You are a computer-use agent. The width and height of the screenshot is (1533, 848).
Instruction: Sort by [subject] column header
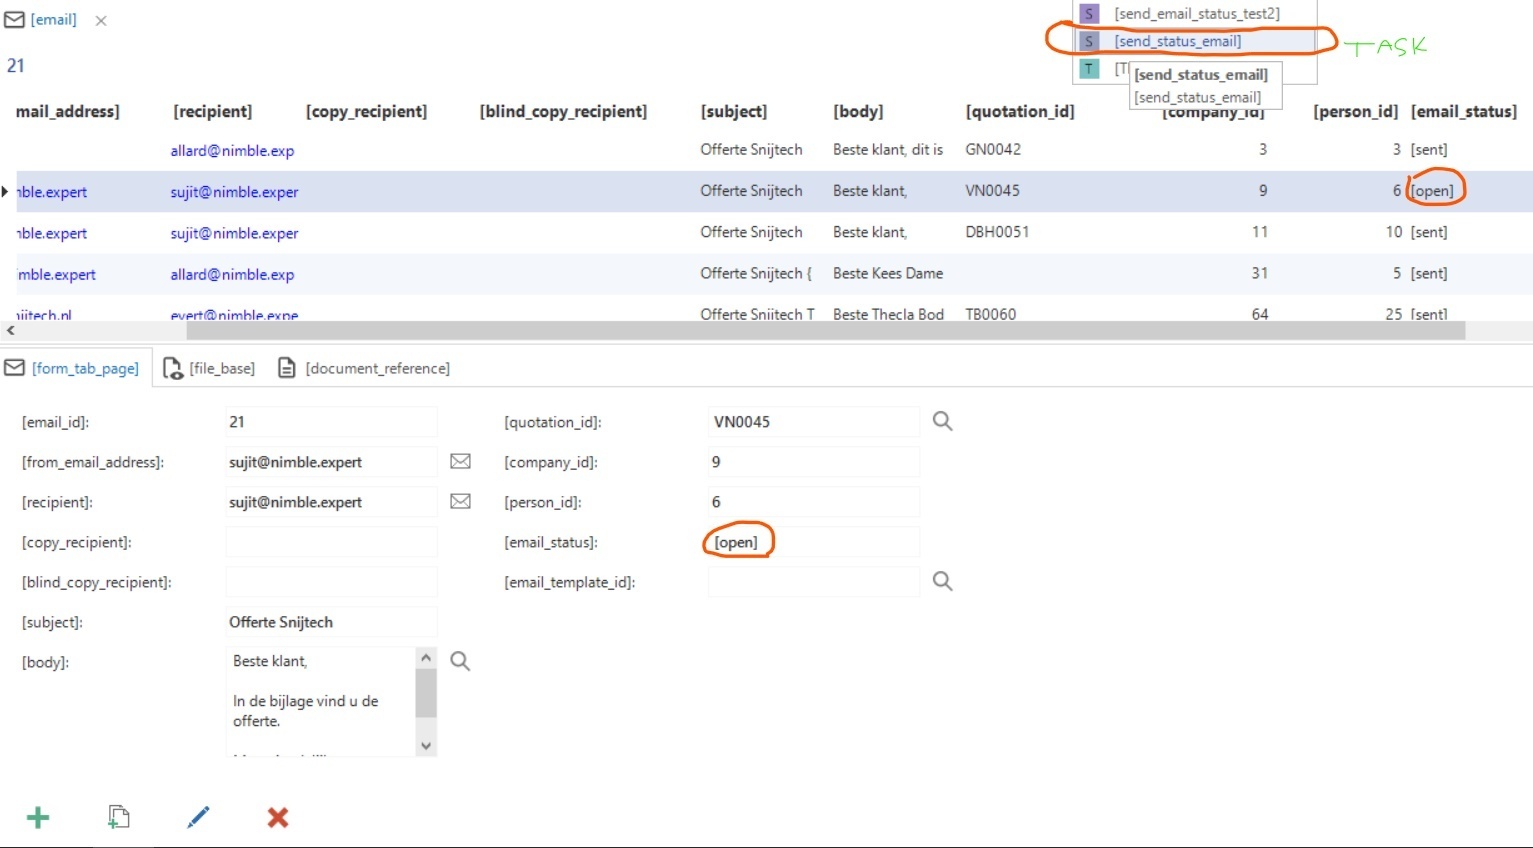point(734,111)
